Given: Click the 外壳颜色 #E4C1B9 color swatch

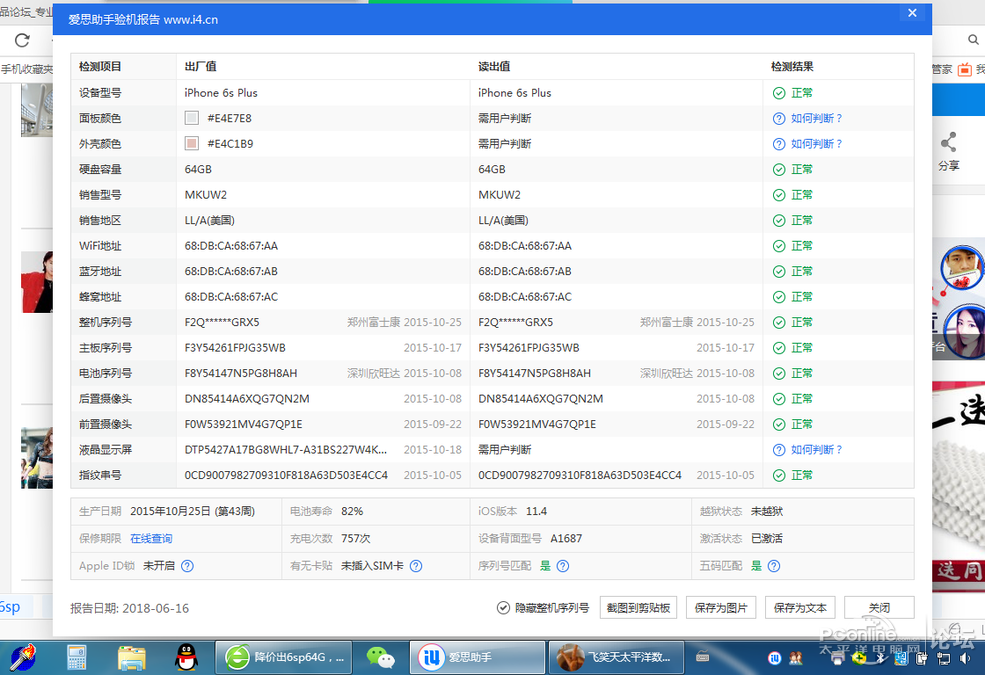Looking at the screenshot, I should [192, 144].
